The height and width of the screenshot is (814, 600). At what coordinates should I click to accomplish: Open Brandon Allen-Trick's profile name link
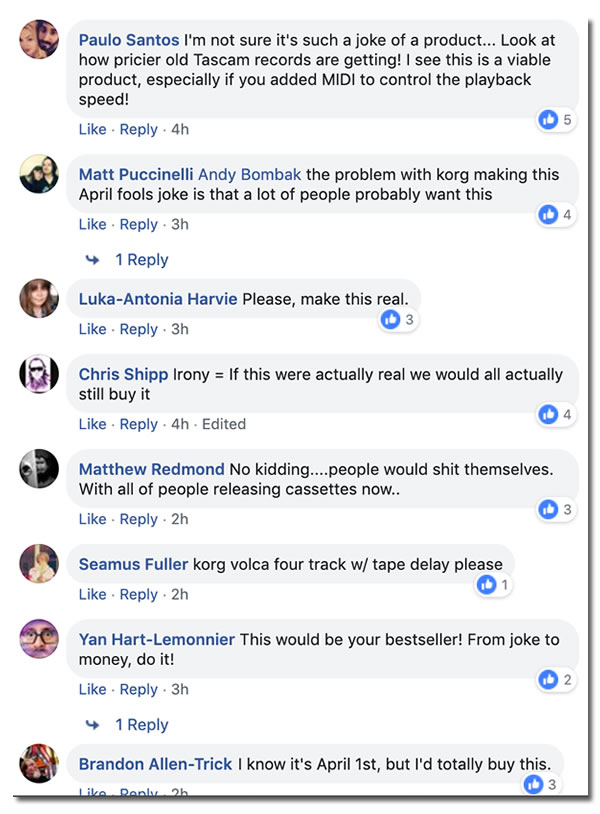(155, 764)
